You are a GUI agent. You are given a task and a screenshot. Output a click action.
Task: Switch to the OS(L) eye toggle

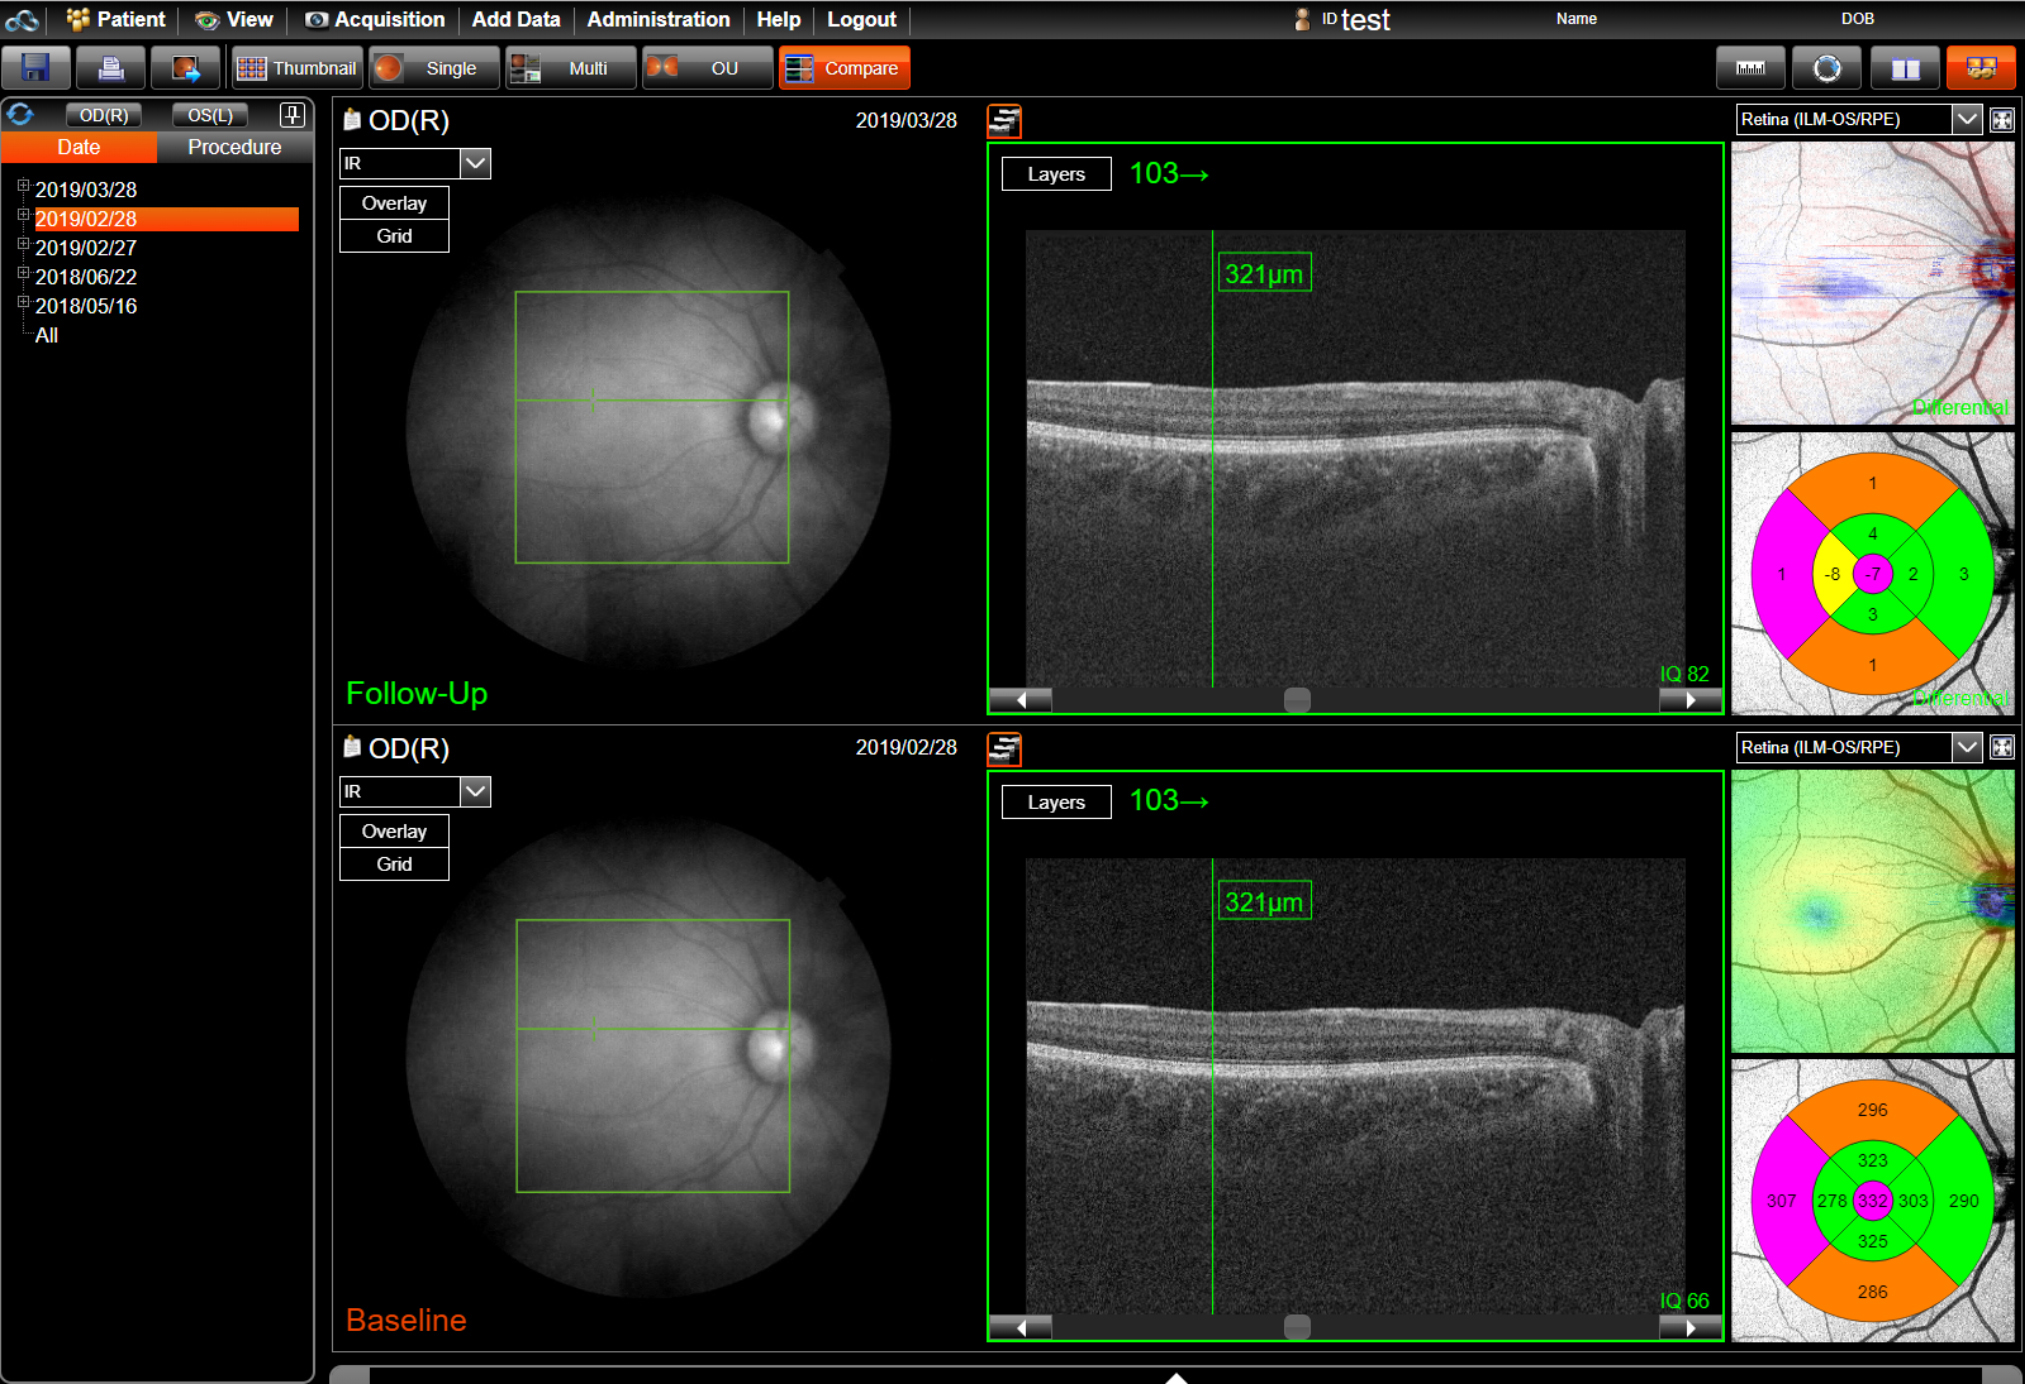209,114
